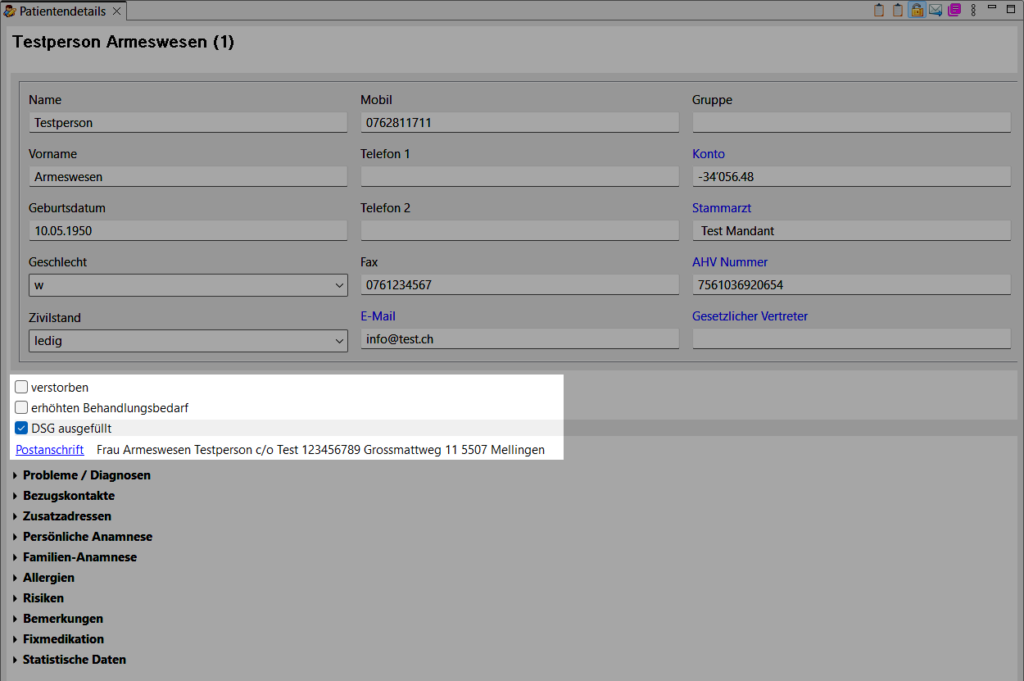1024x681 pixels.
Task: Toggle the padlock lock icon in the toolbar
Action: point(916,11)
